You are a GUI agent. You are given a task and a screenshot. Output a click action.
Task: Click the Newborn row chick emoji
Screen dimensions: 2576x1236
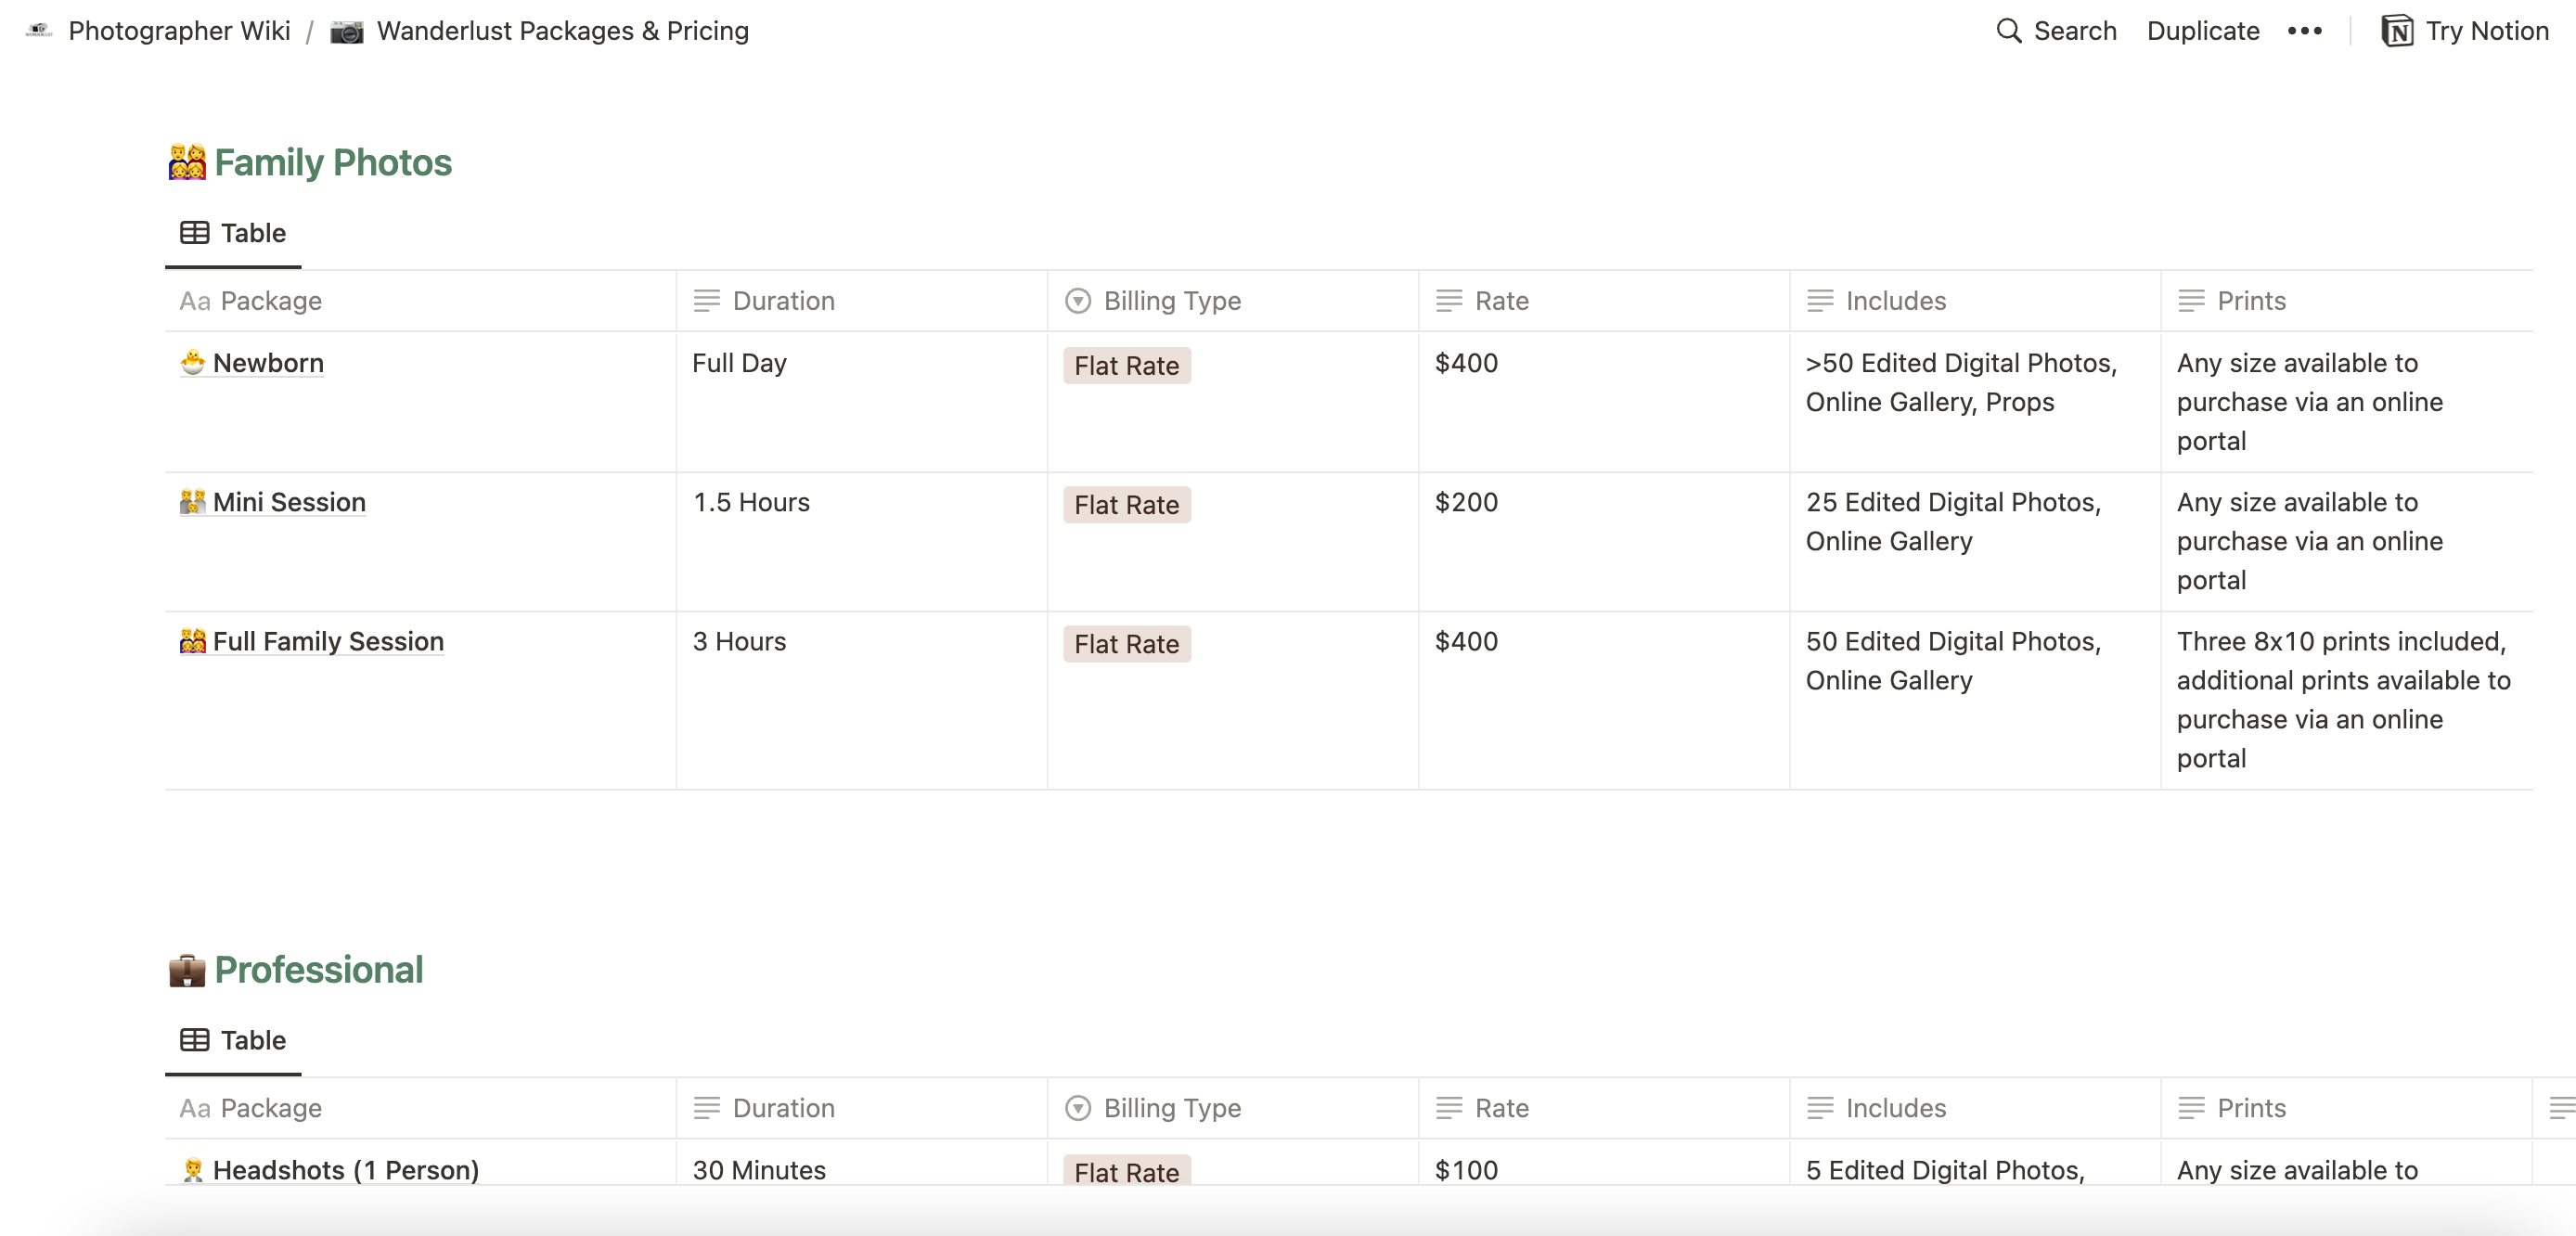(x=192, y=362)
